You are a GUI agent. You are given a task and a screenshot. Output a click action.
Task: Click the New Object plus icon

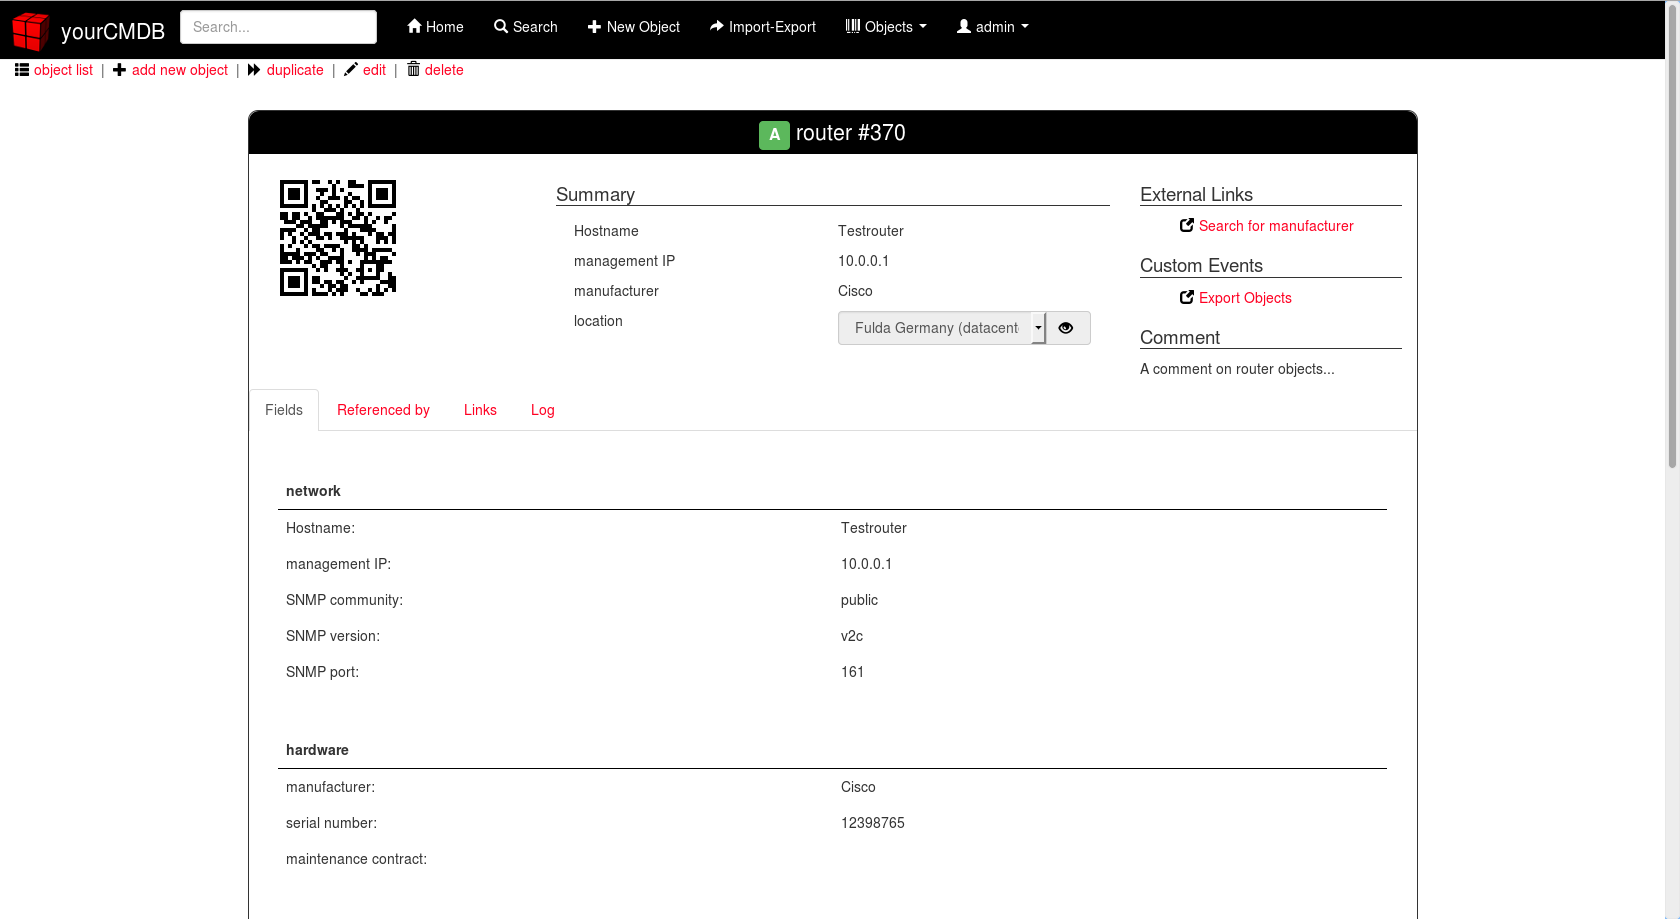(x=594, y=26)
